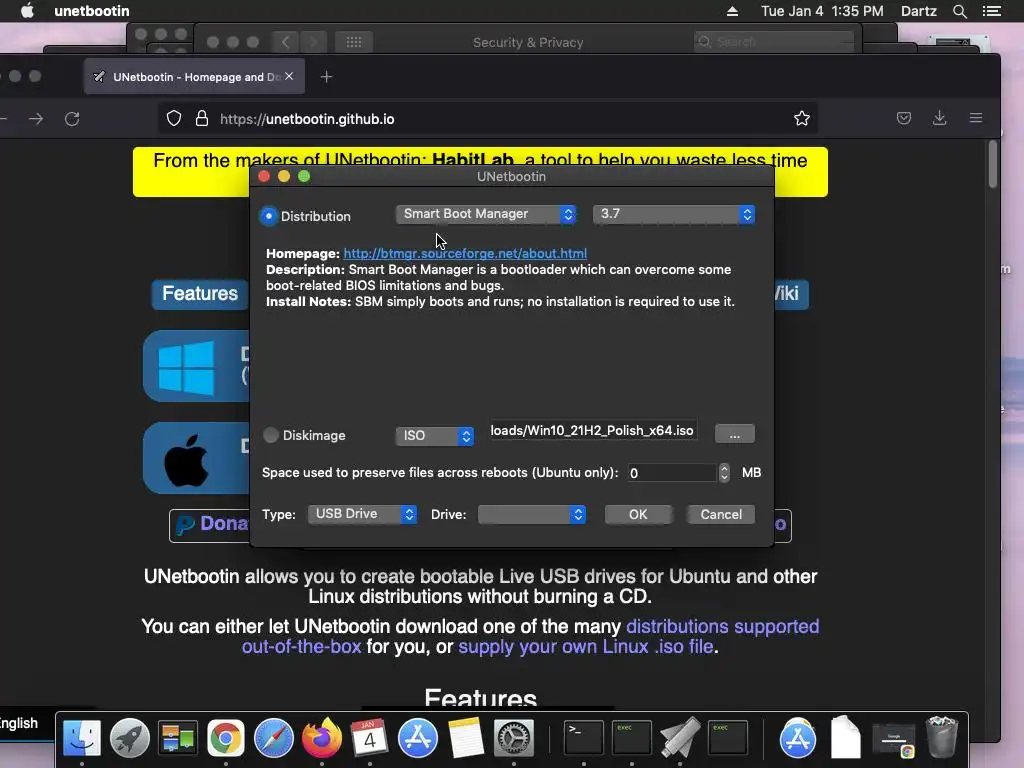Click the persistence space MB field
1024x768 pixels.
[672, 473]
